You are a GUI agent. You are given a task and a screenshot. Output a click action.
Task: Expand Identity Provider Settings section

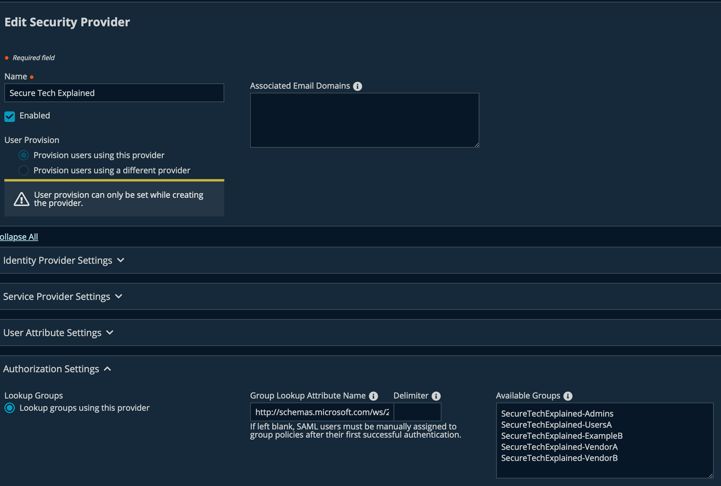click(x=63, y=260)
